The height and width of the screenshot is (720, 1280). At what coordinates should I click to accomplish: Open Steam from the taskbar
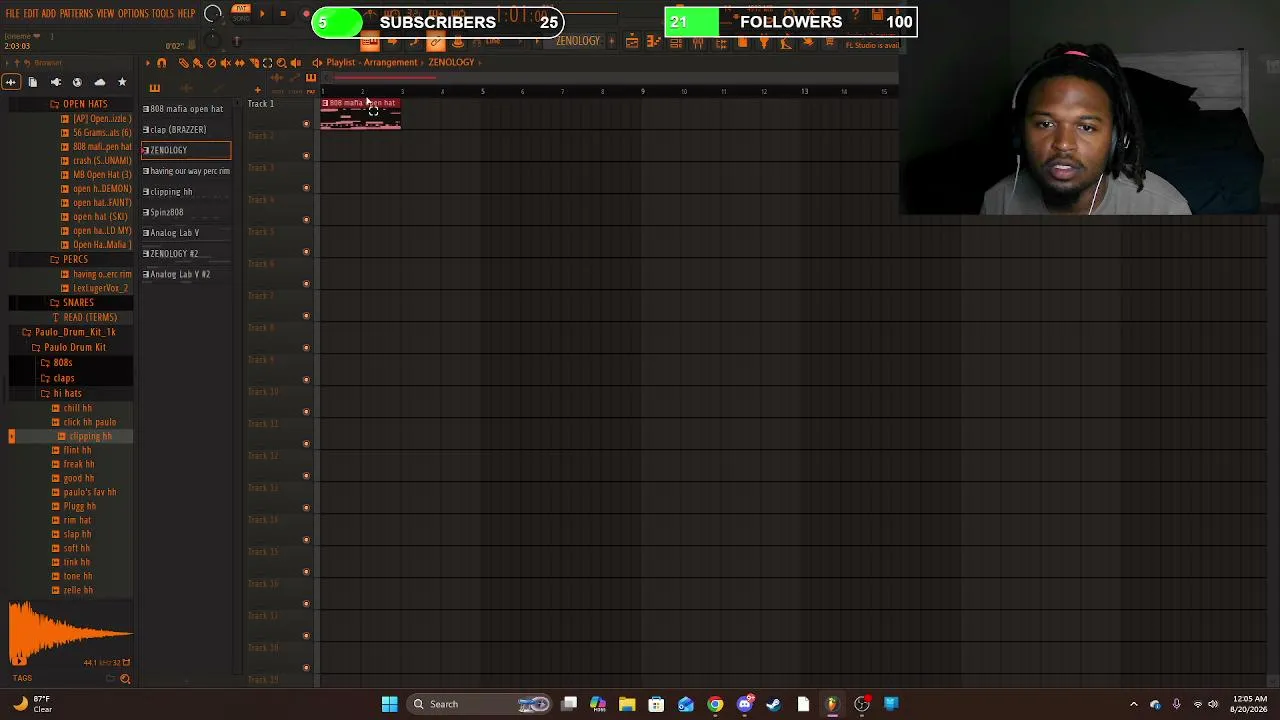click(773, 704)
